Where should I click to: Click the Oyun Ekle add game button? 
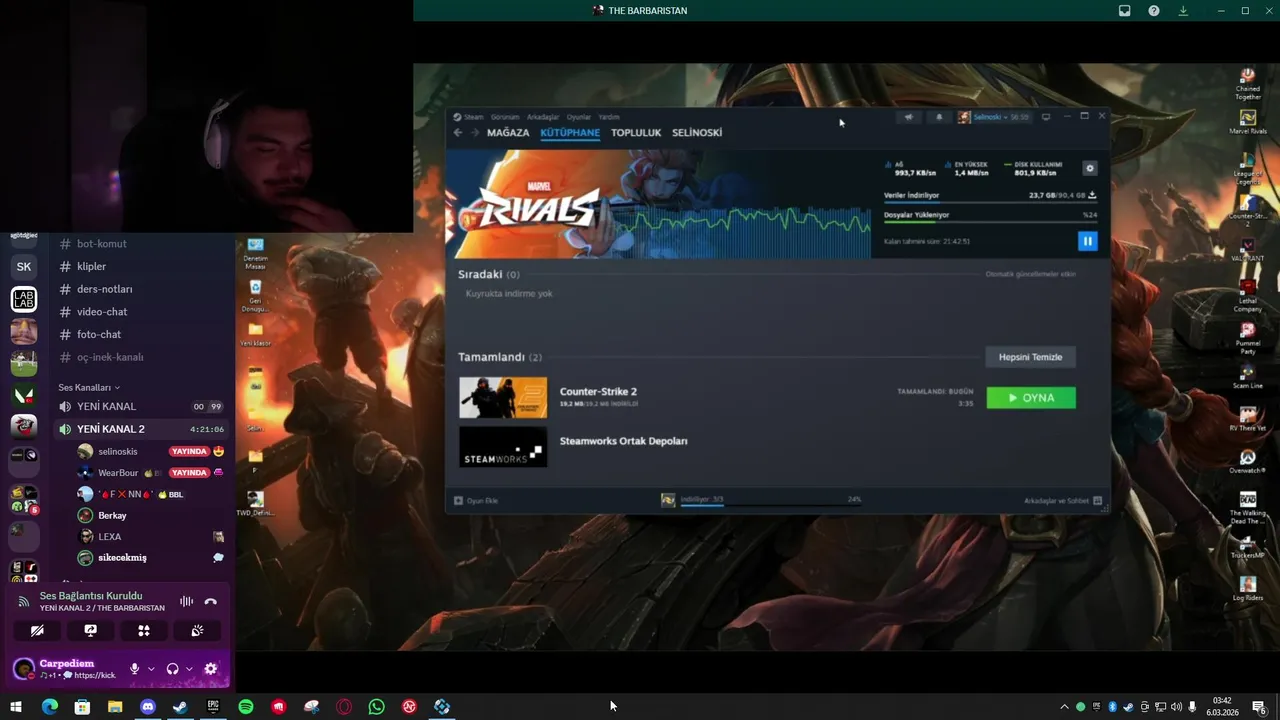[476, 500]
